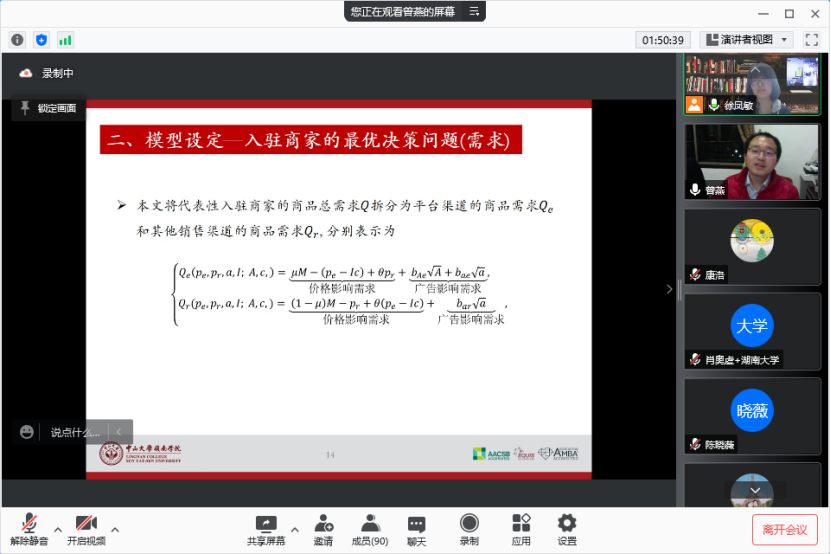This screenshot has height=554, width=831.
Task: Click the meeting info icon
Action: point(17,40)
